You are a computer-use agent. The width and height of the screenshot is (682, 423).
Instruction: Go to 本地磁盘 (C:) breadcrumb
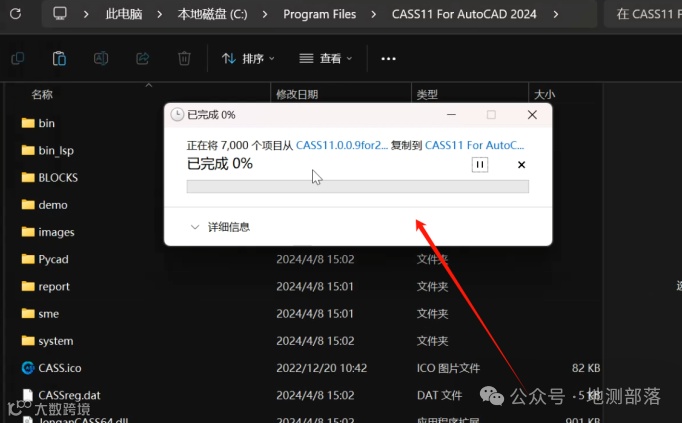pos(212,14)
